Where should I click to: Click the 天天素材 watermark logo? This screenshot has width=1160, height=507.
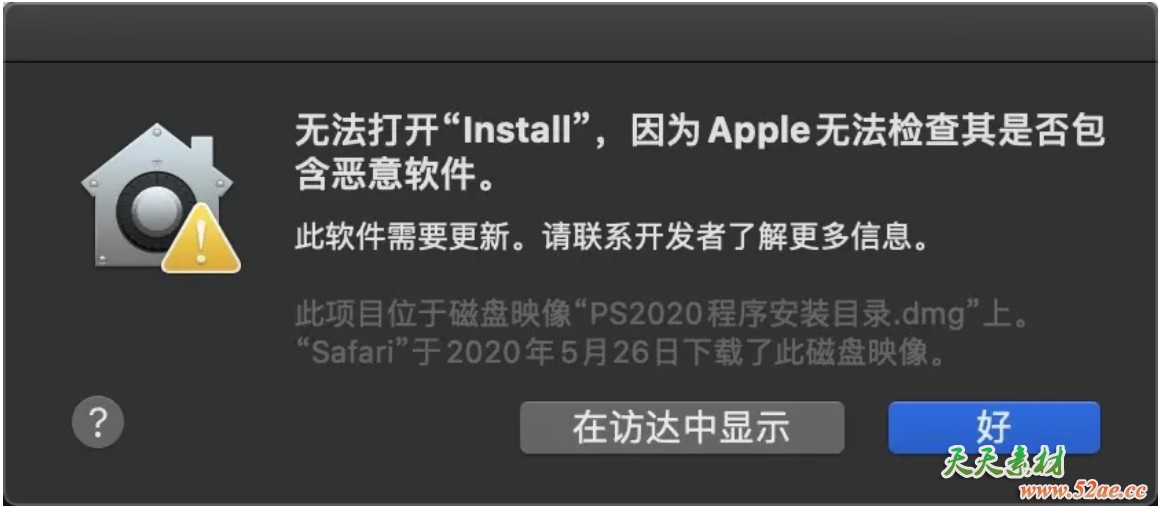pyautogui.click(x=1003, y=463)
